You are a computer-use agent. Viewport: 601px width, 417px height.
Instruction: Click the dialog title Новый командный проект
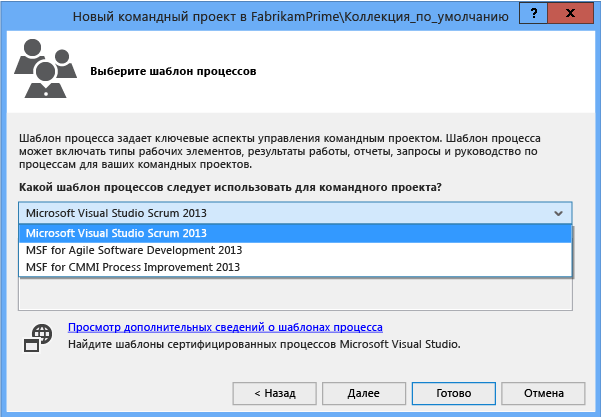pos(291,17)
